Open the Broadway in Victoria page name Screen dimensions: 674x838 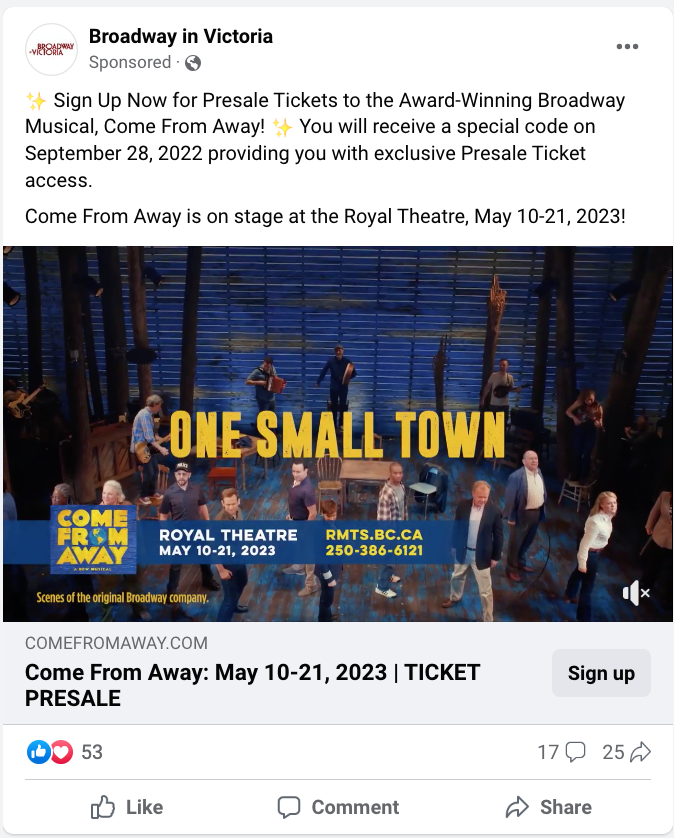[180, 36]
